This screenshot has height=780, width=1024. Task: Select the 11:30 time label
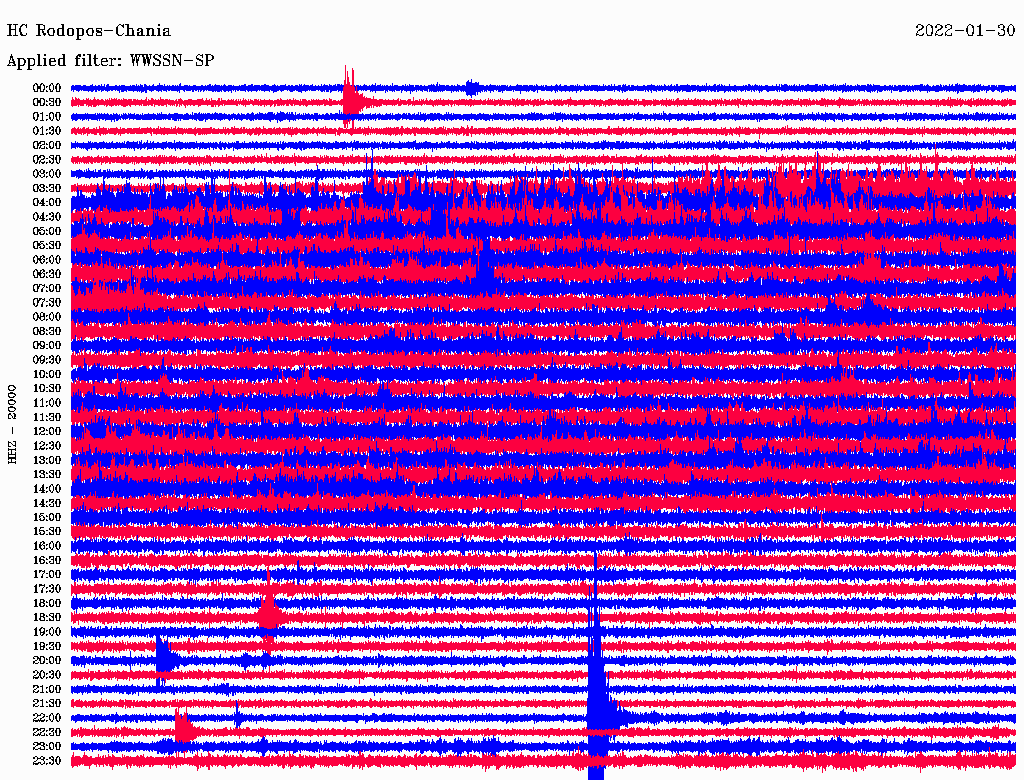pos(46,417)
